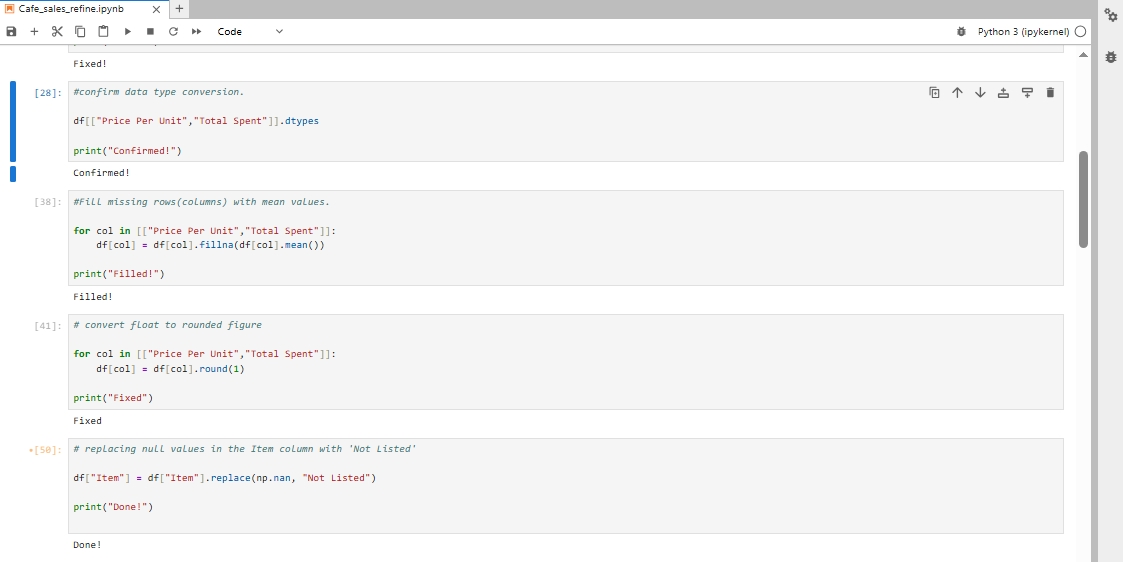
Task: Click the print("Done!") code line
Action: click(113, 507)
